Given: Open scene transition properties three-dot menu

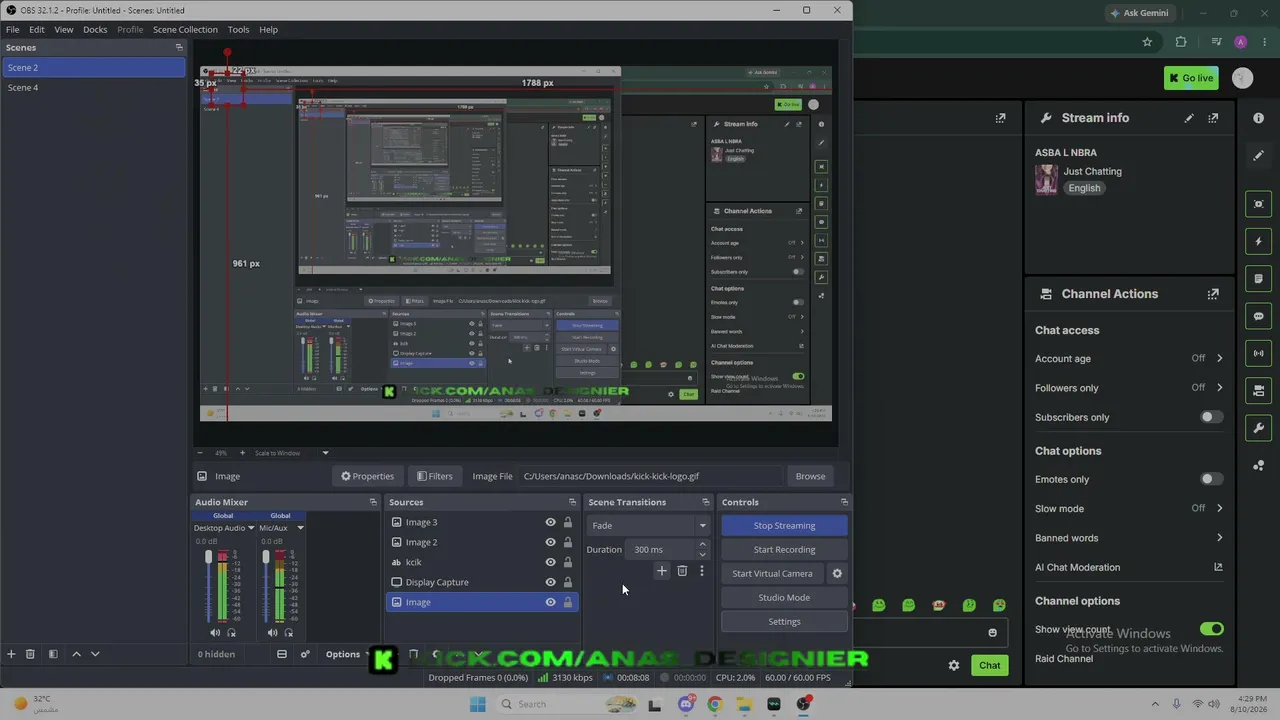Looking at the screenshot, I should click(x=702, y=571).
